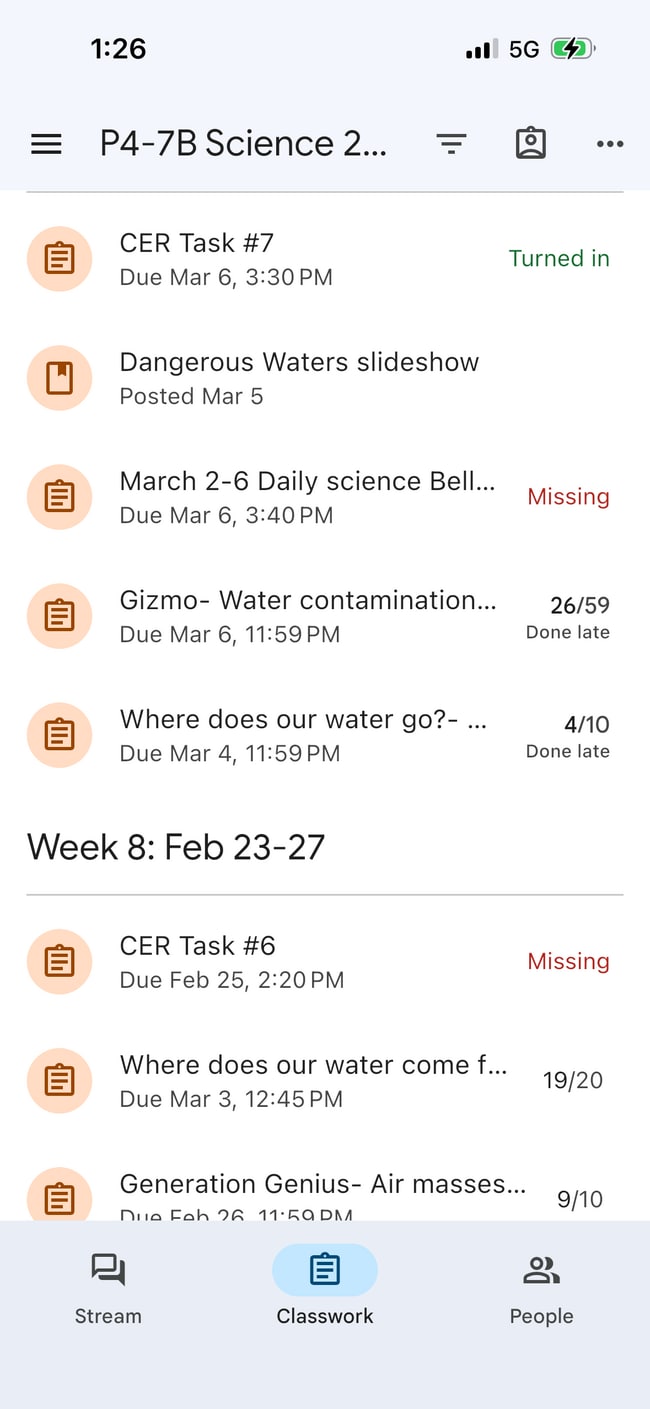Switch to the Stream tab
The image size is (650, 1409).
tap(108, 1287)
